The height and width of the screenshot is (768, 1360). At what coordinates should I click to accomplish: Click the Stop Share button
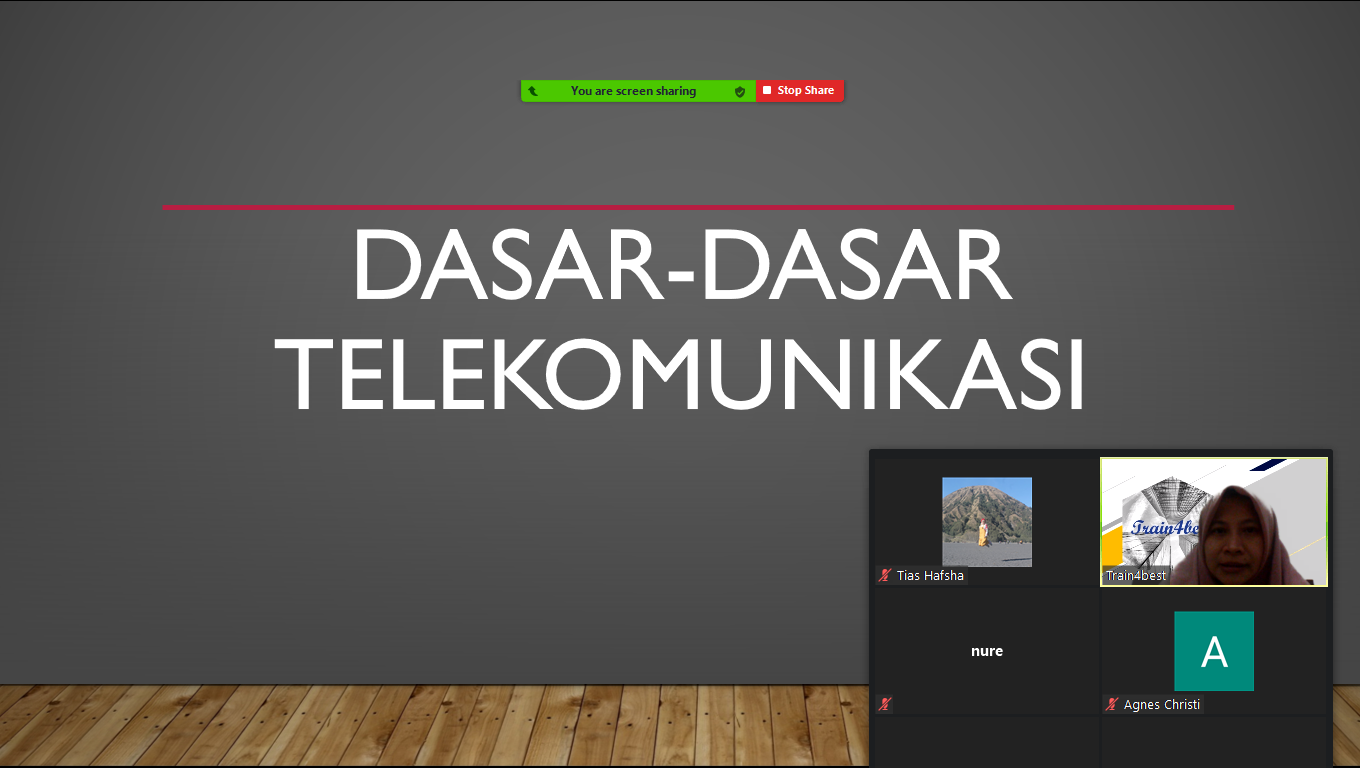800,91
